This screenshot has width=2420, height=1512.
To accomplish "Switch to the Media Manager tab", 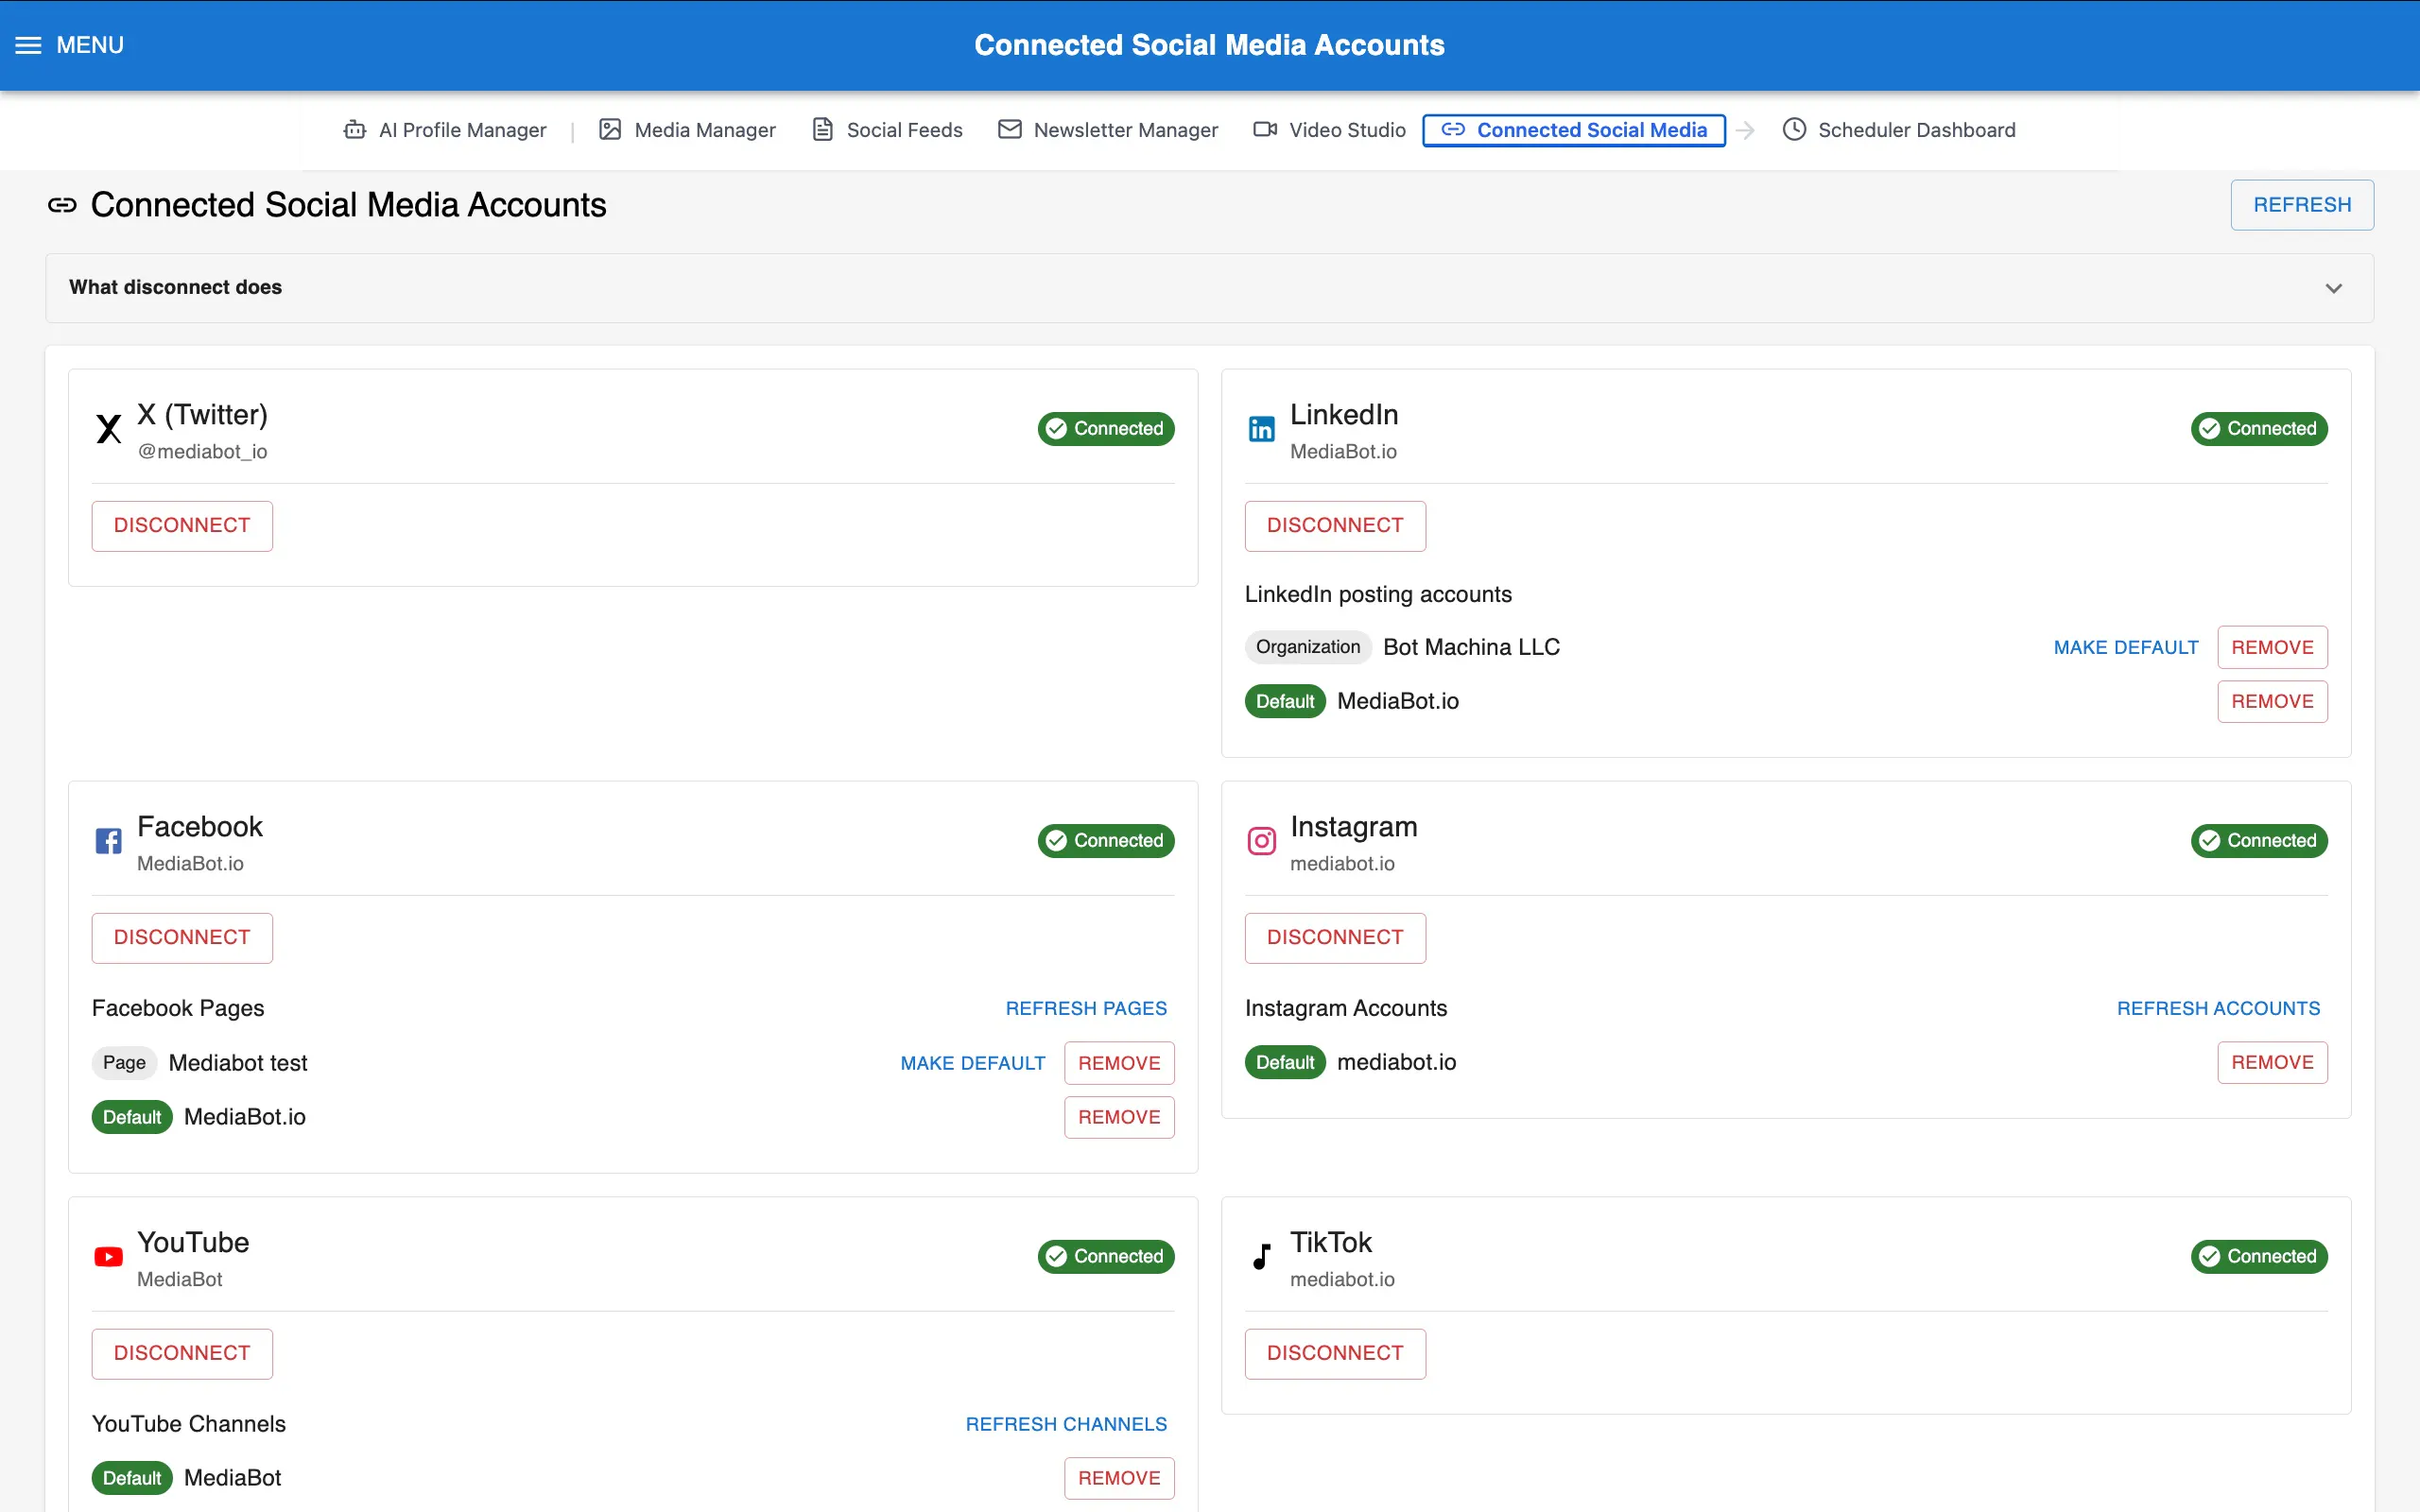I will pyautogui.click(x=687, y=130).
